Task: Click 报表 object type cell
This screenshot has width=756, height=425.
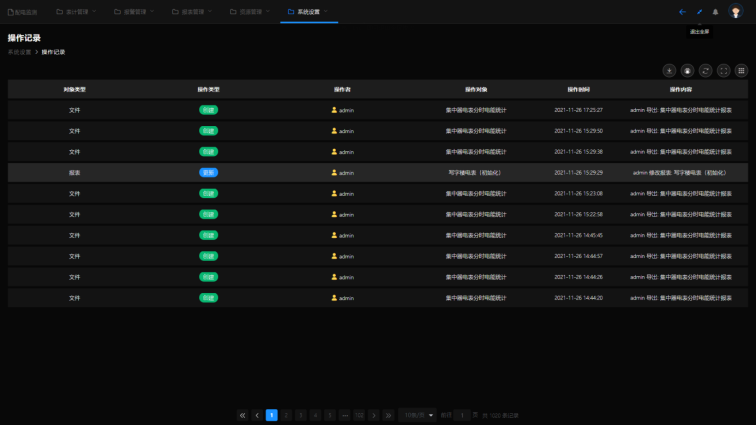Action: (x=74, y=173)
